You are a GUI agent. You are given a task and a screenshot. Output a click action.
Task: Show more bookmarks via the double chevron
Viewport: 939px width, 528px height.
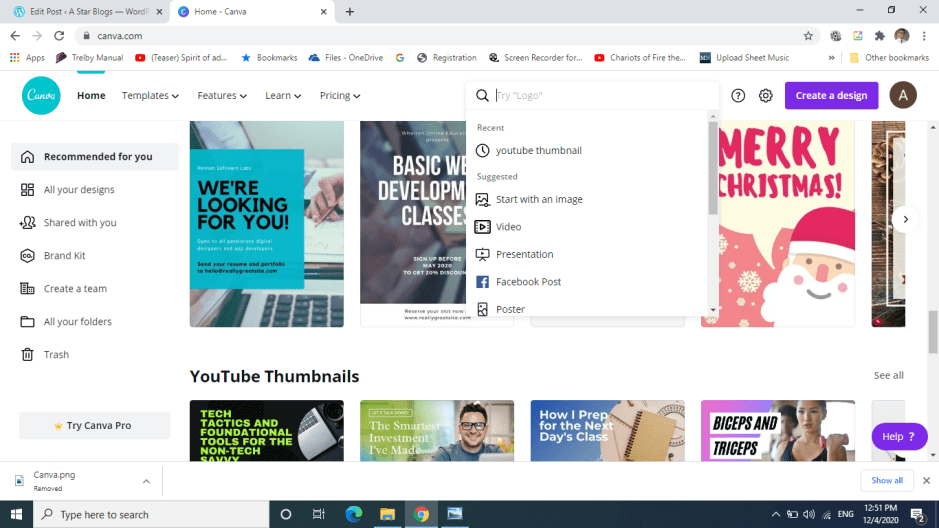pos(831,58)
